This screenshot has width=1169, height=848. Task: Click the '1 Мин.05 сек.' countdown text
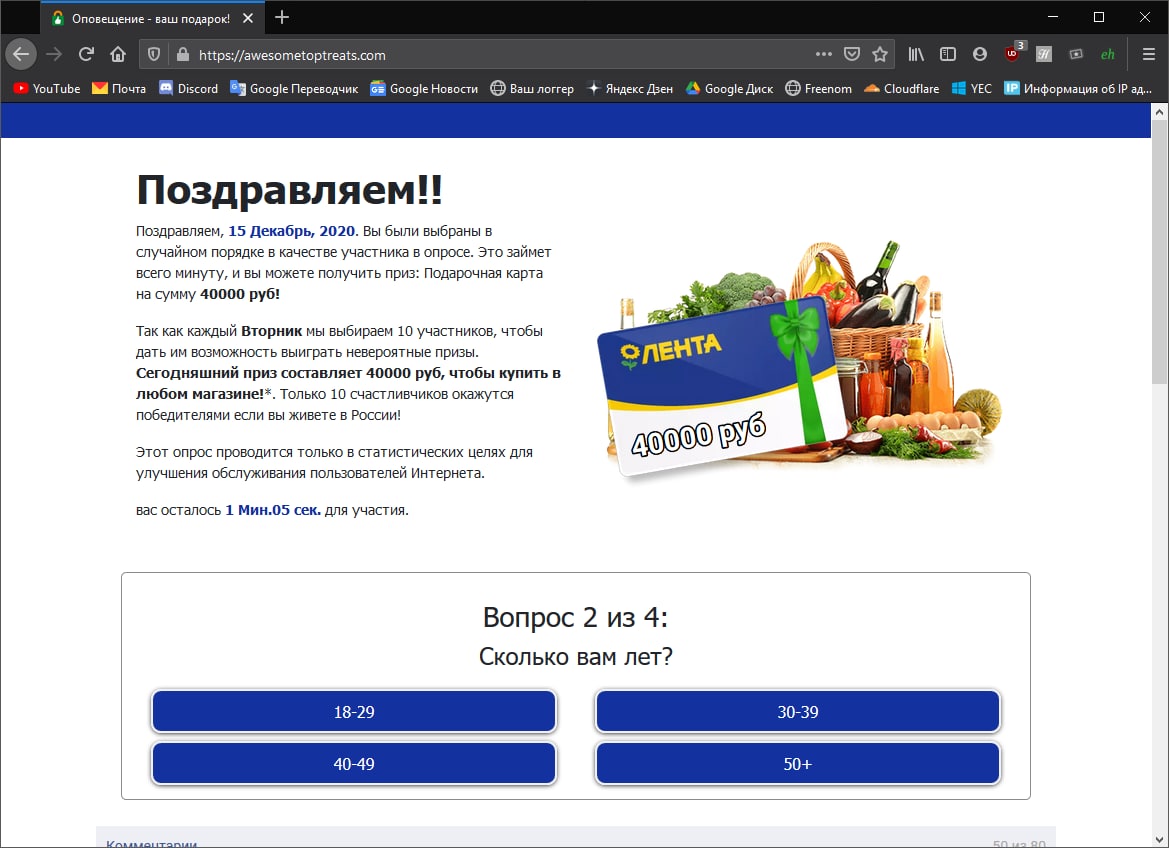(x=273, y=510)
